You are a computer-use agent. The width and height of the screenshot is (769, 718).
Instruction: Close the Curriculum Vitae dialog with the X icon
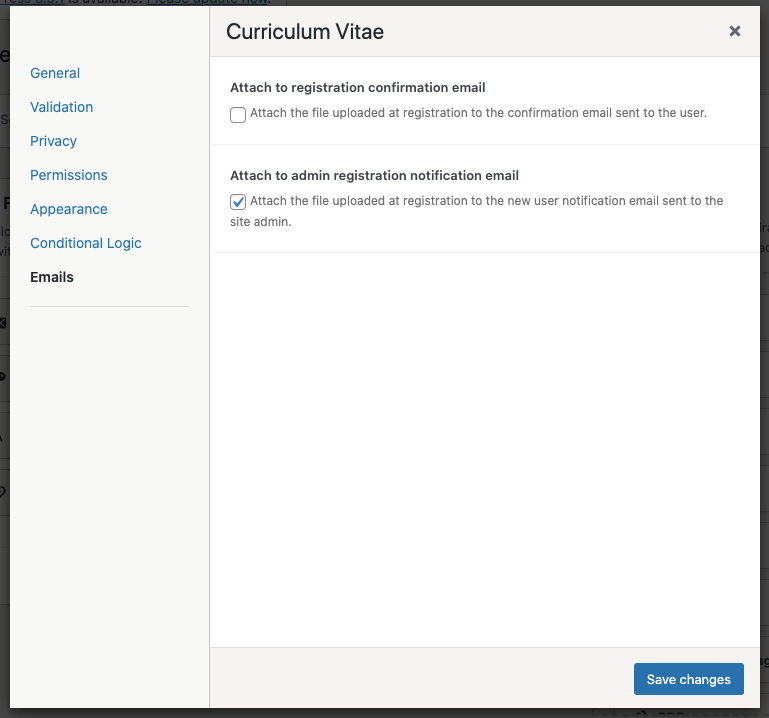point(735,31)
